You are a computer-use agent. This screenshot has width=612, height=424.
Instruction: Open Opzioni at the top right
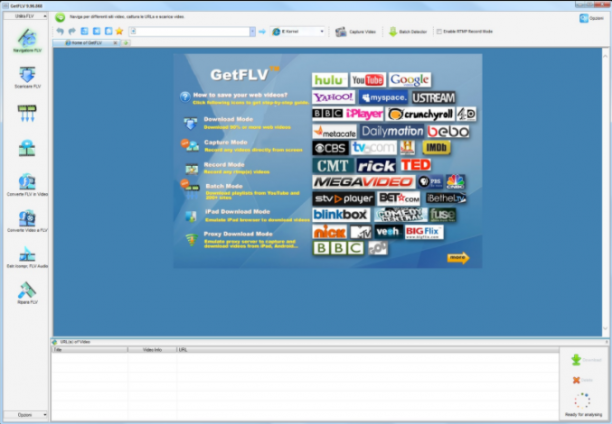[x=592, y=18]
